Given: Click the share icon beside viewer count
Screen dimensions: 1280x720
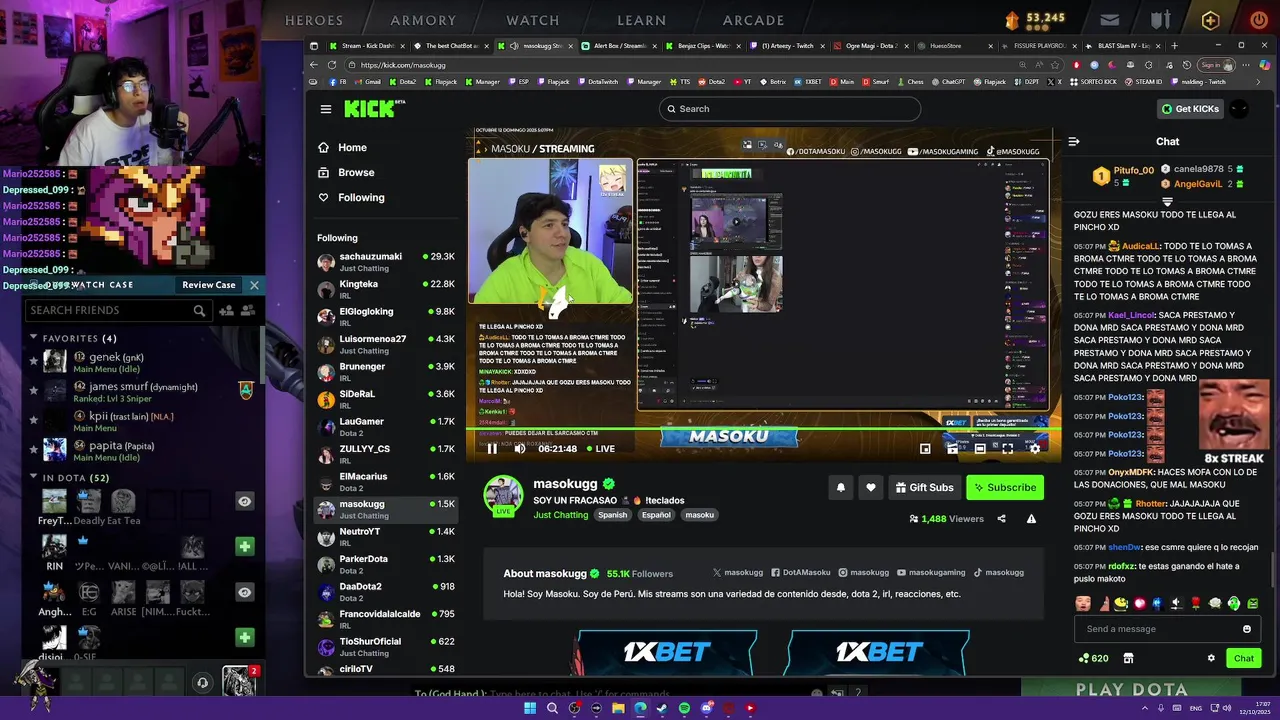Looking at the screenshot, I should (x=1001, y=519).
